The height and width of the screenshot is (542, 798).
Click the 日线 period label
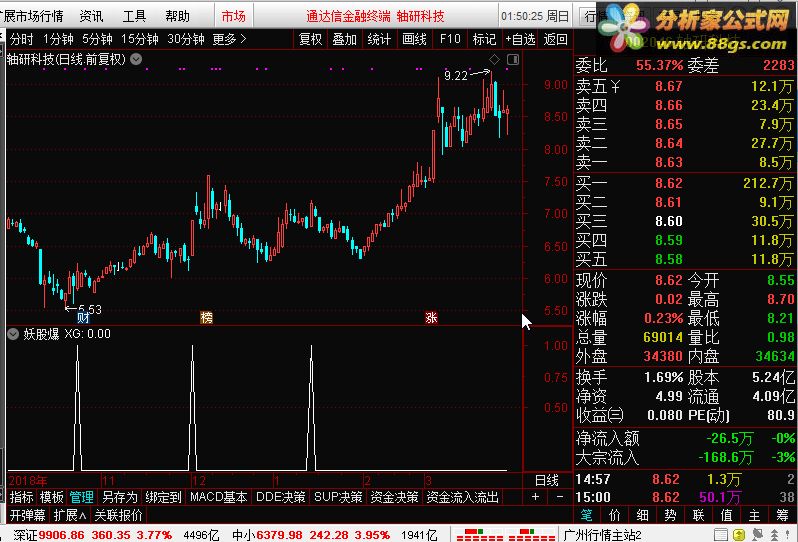[547, 480]
